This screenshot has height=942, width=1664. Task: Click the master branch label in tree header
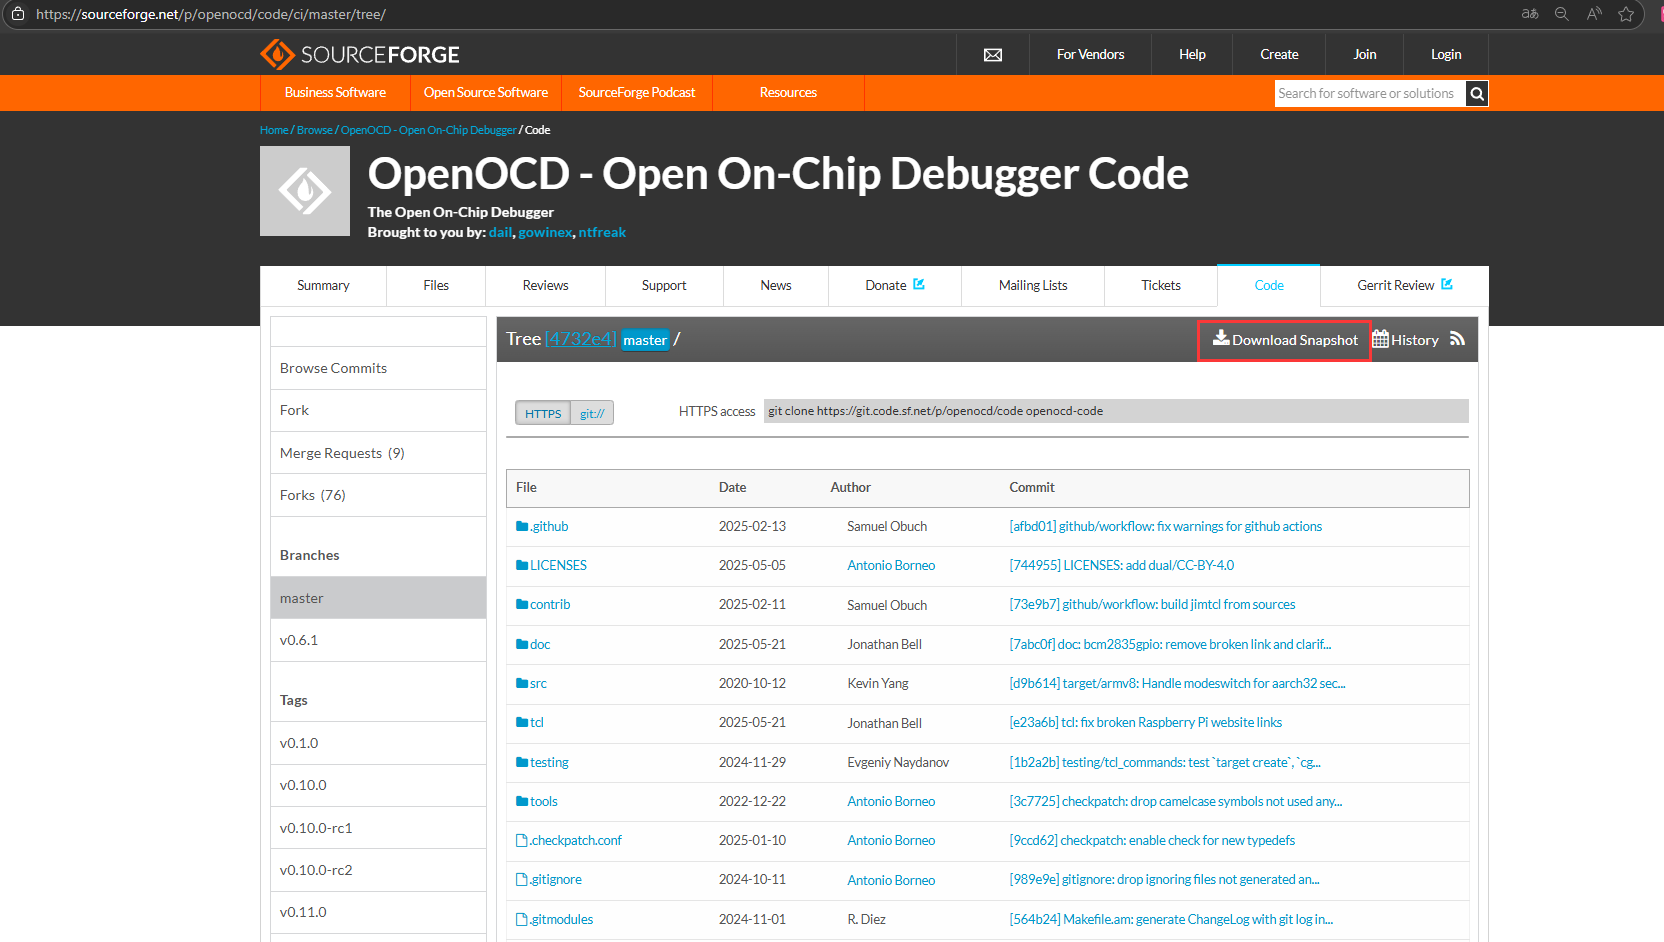coord(645,340)
